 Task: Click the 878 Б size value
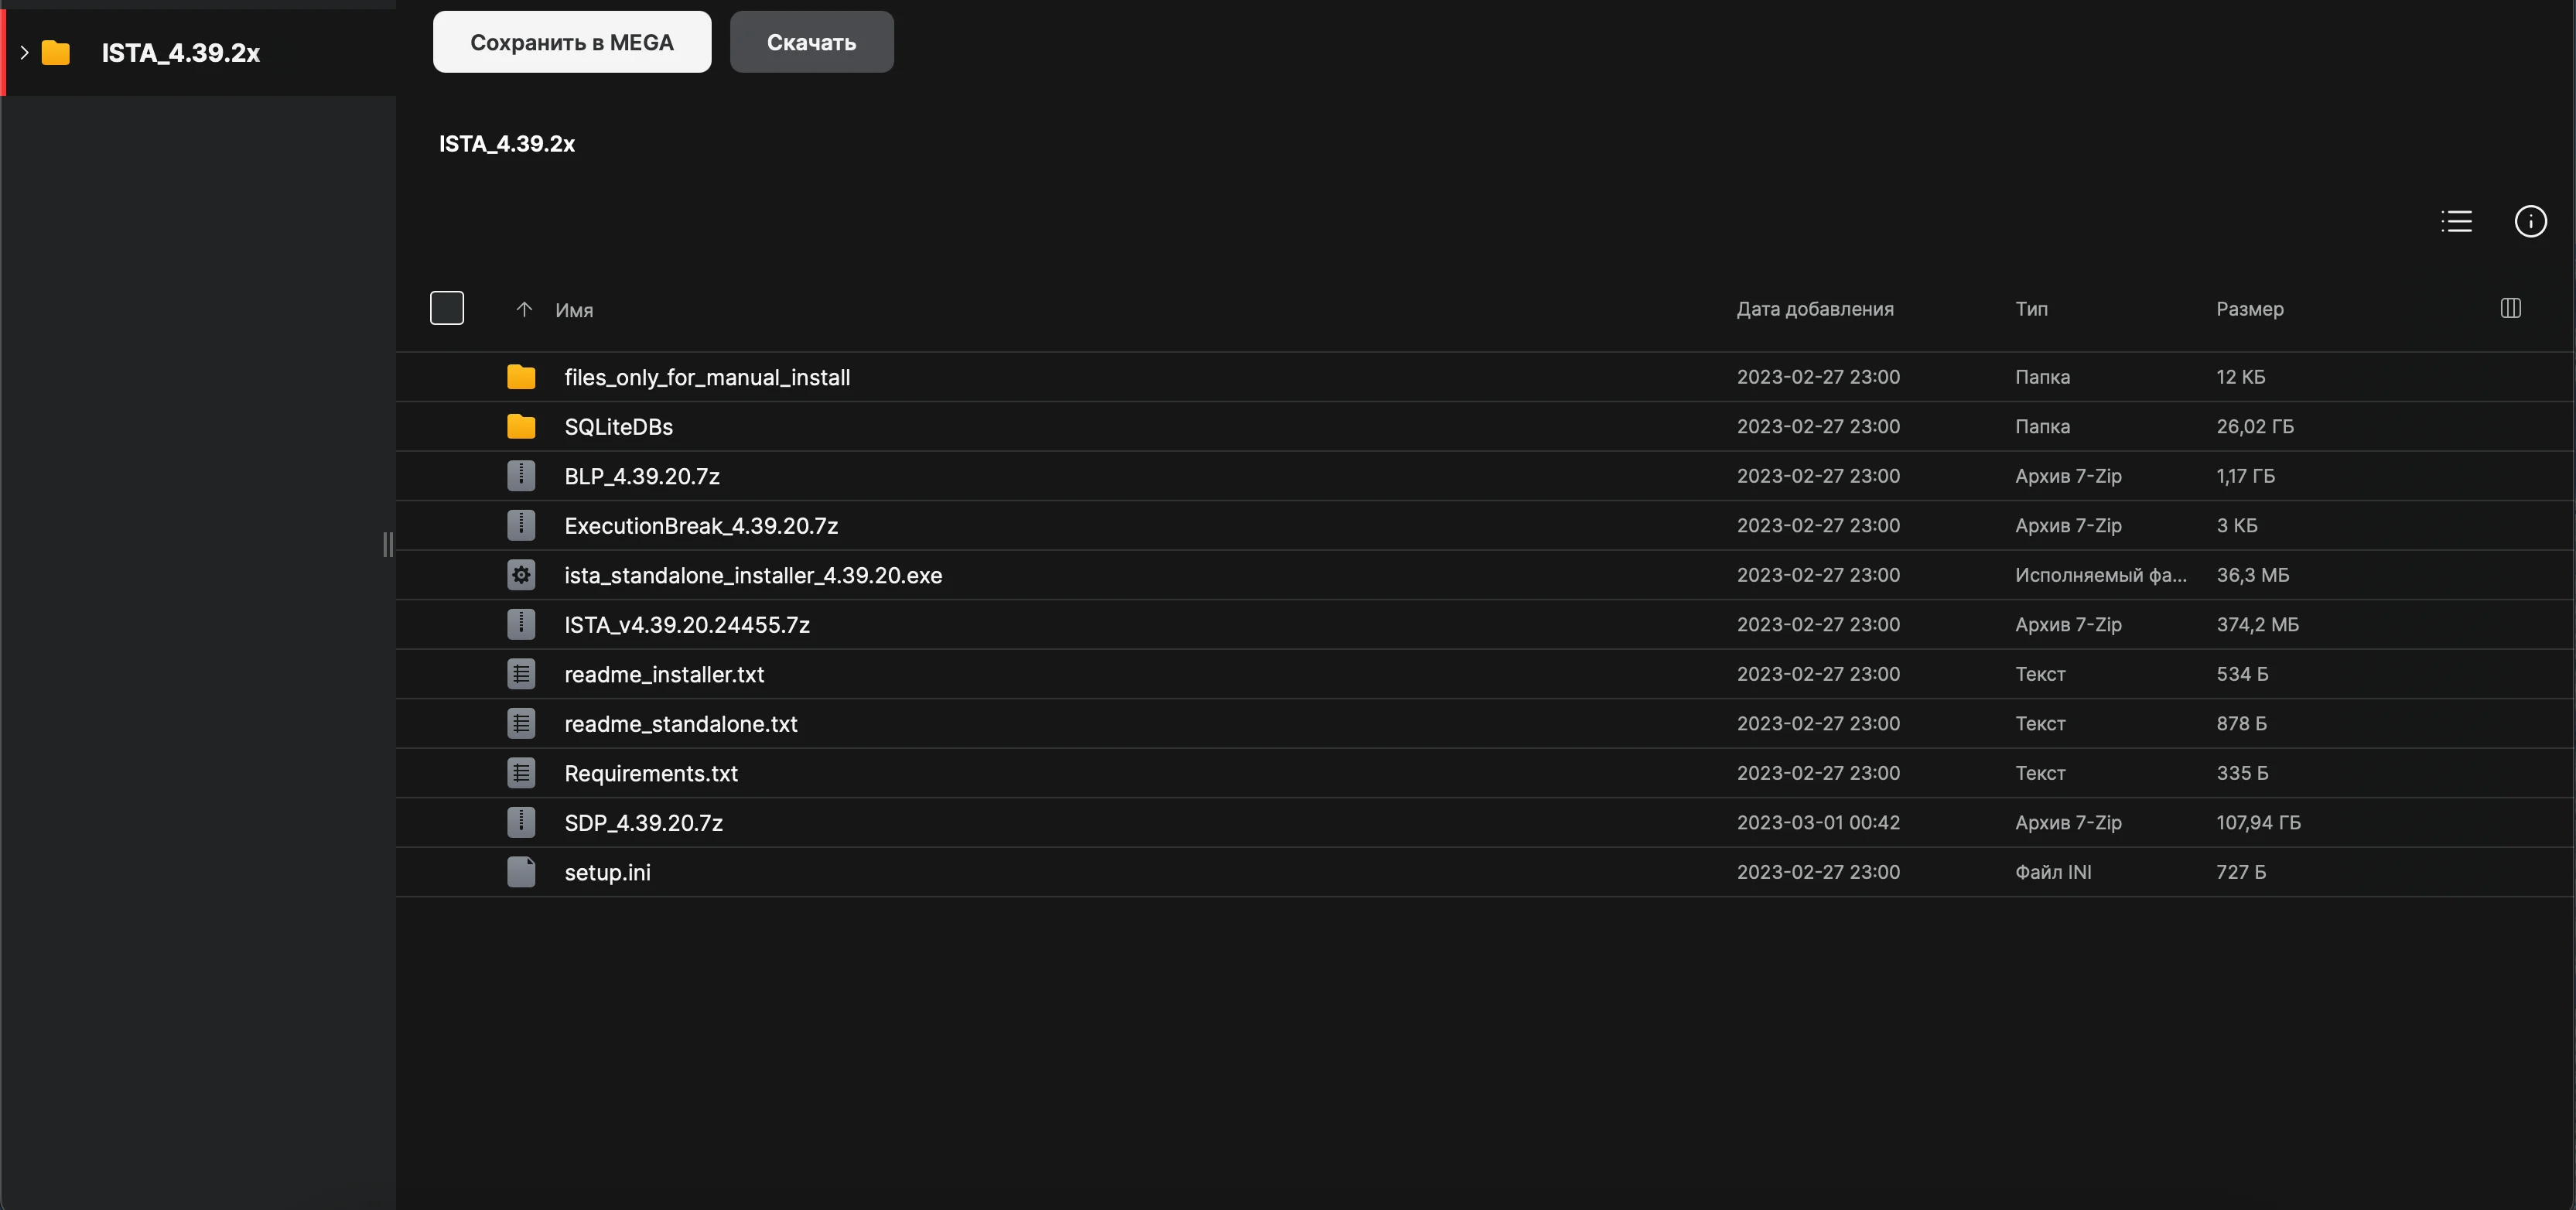tap(2241, 723)
